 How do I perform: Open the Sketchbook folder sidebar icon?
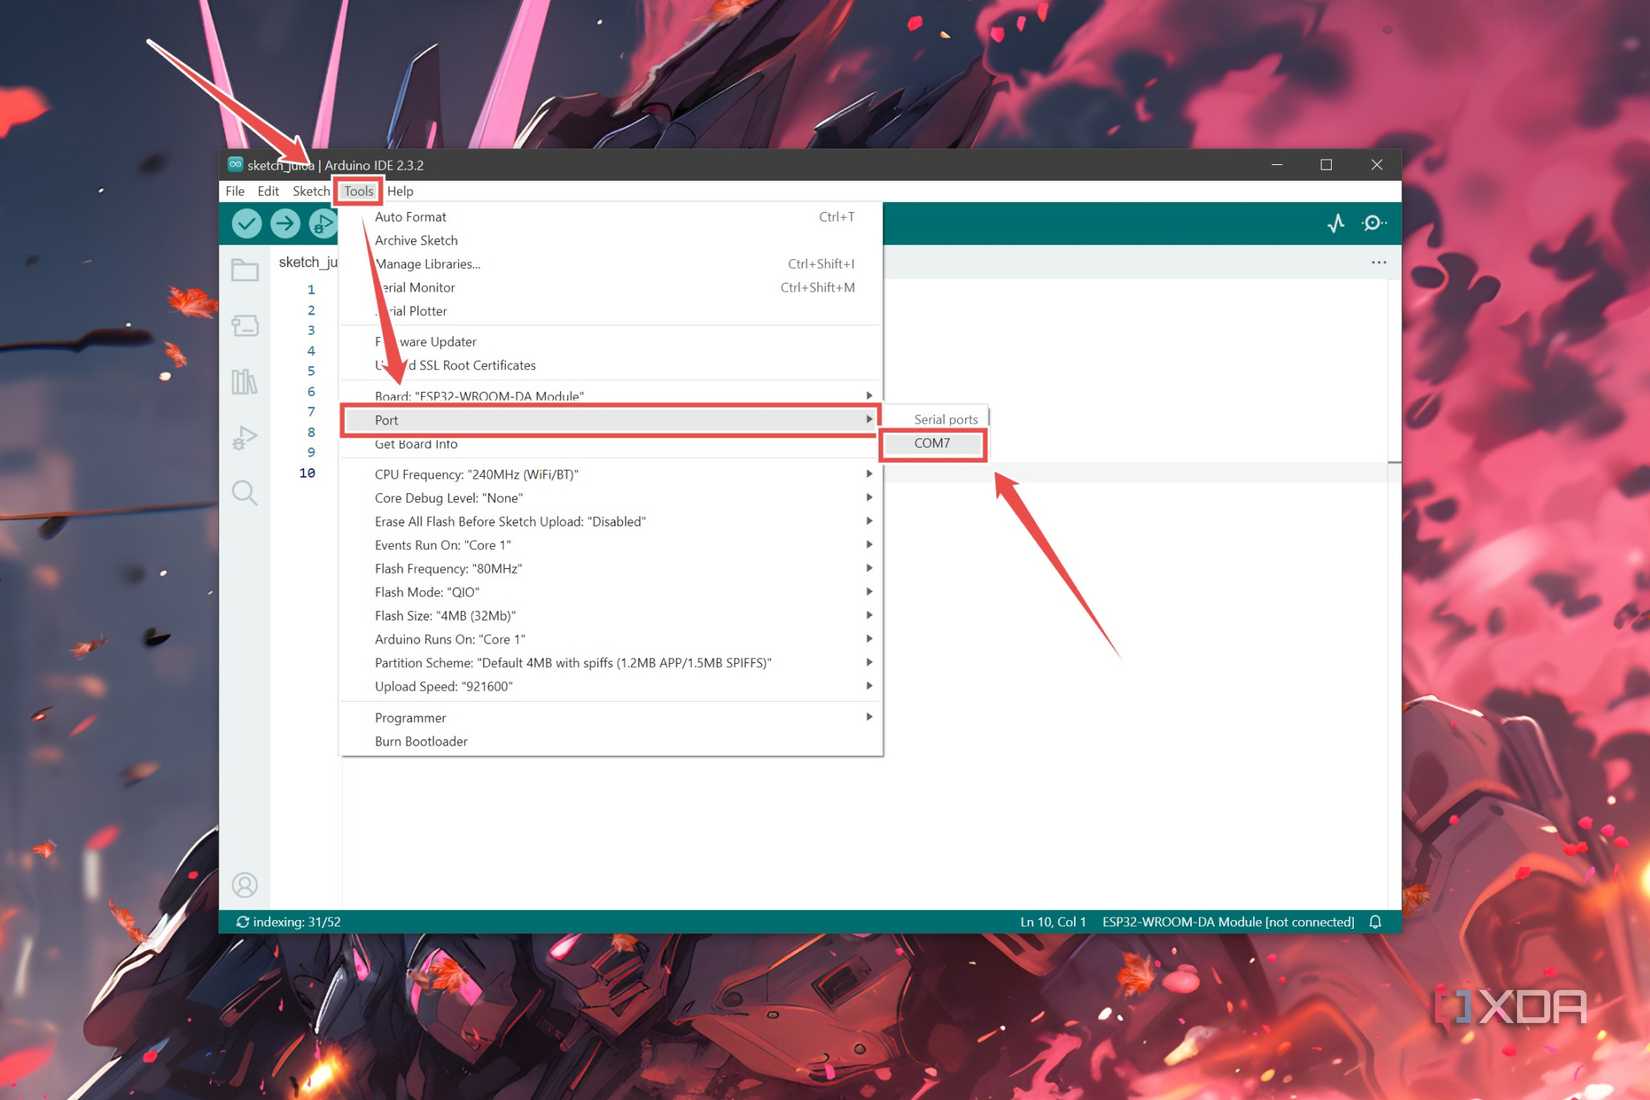(x=245, y=270)
